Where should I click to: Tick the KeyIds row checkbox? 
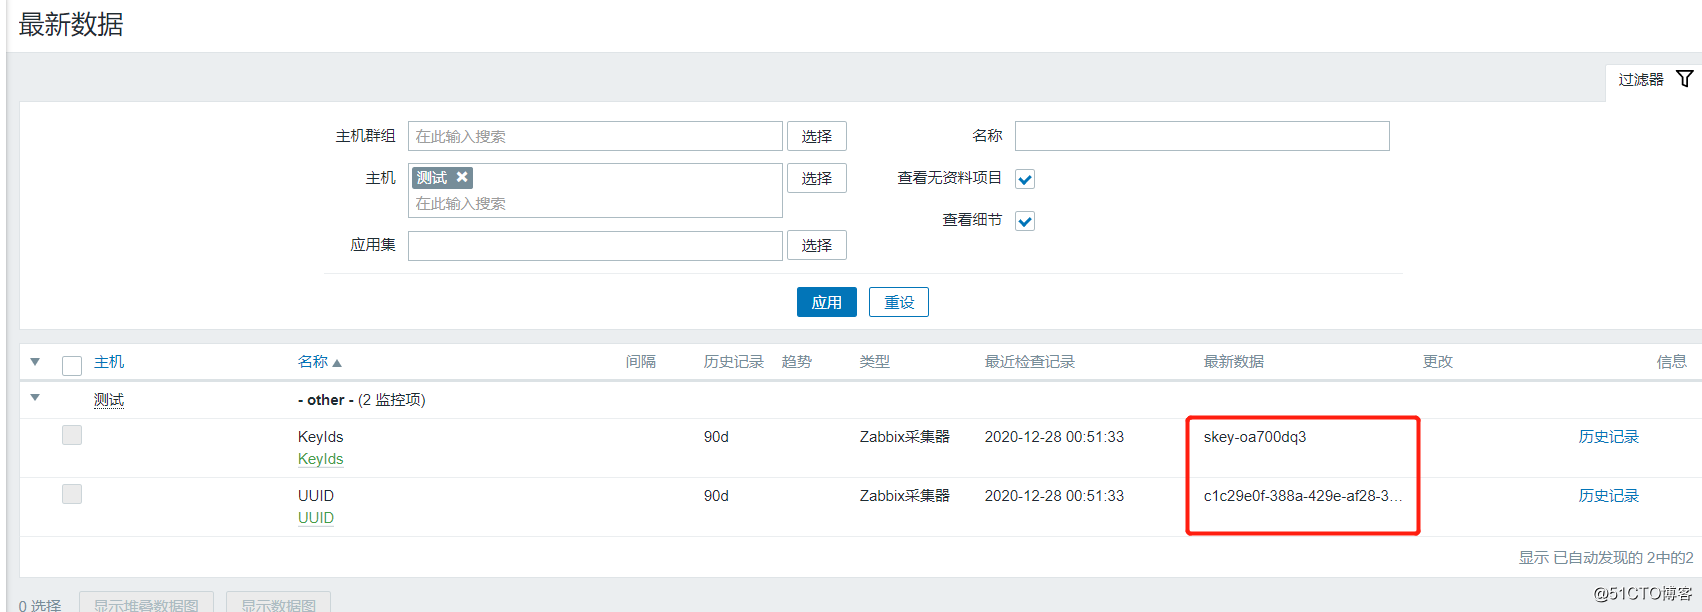coord(72,435)
